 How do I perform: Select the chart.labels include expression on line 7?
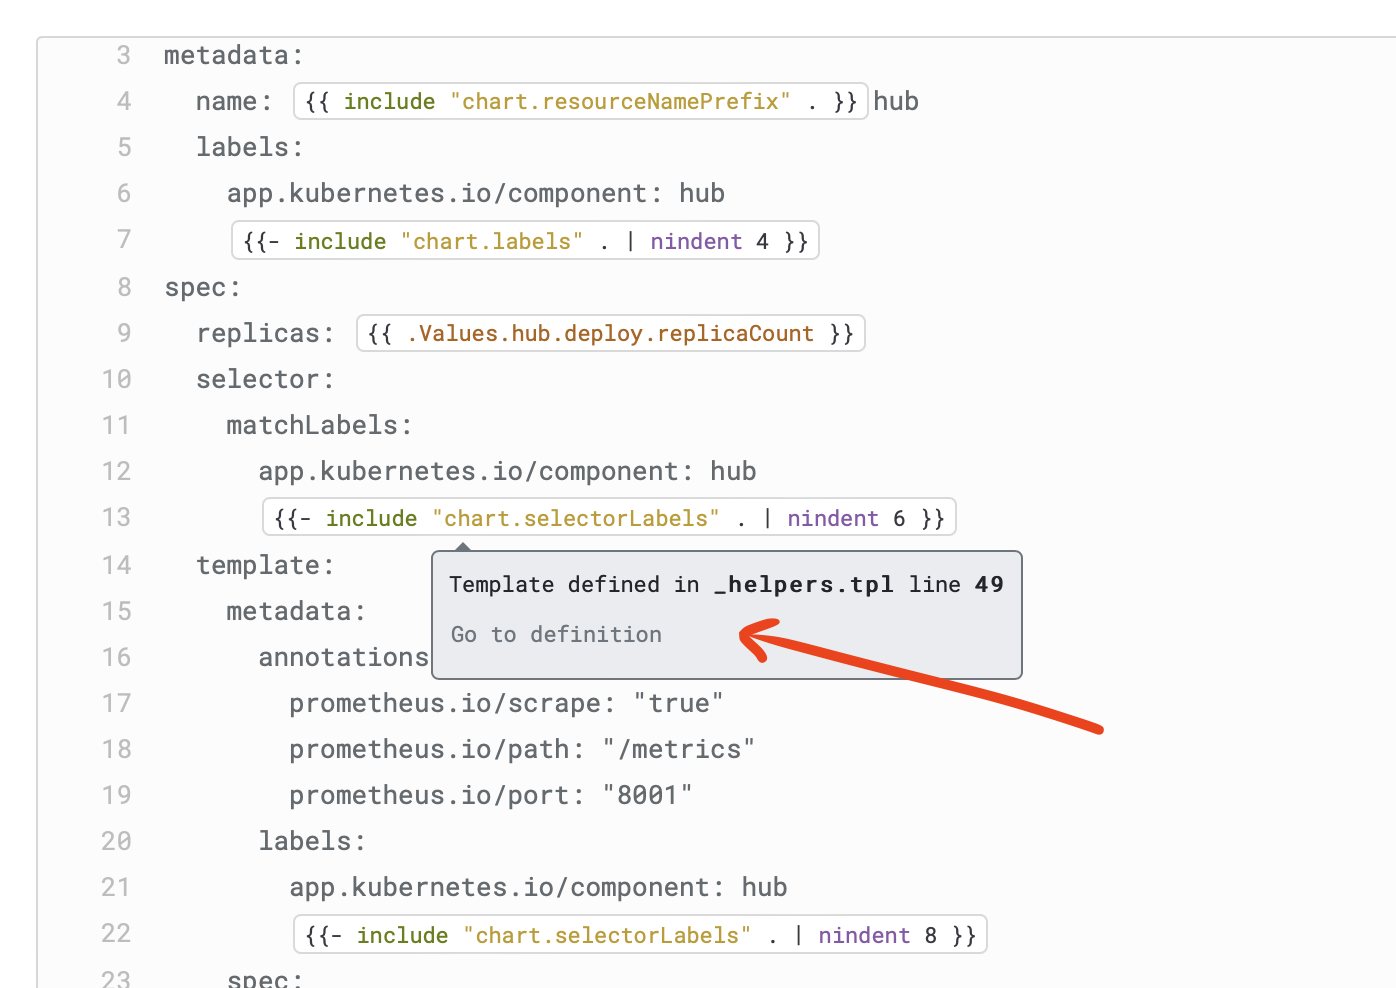pyautogui.click(x=525, y=240)
